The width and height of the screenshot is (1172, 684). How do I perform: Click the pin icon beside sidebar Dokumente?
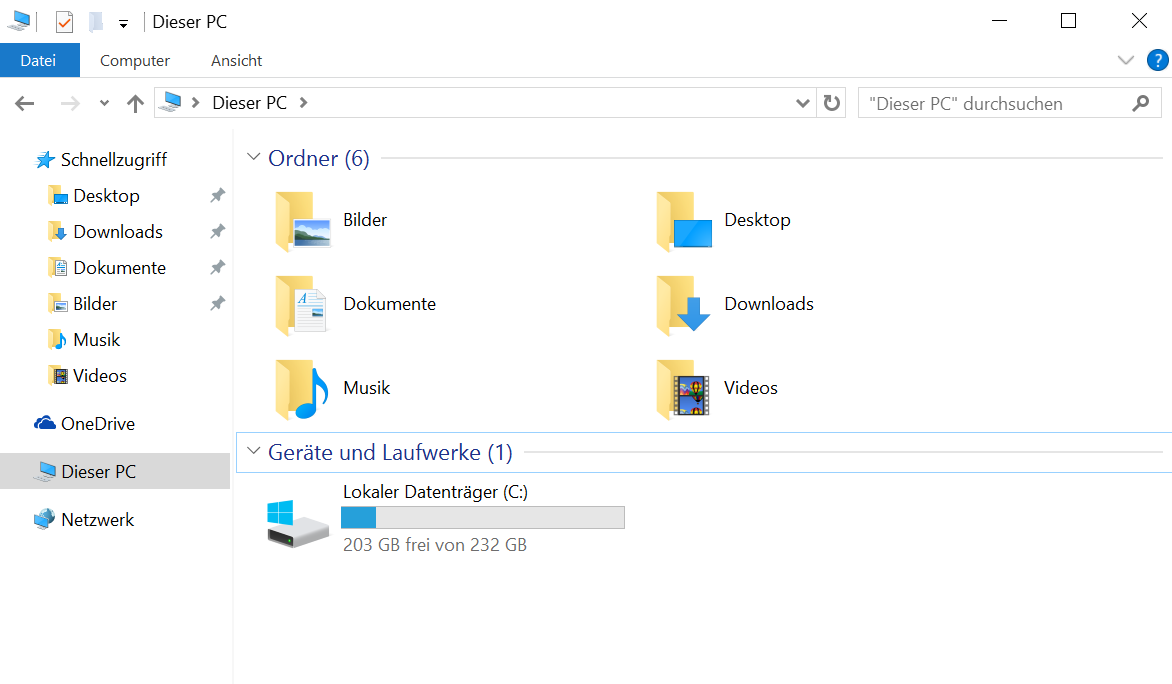(x=218, y=267)
